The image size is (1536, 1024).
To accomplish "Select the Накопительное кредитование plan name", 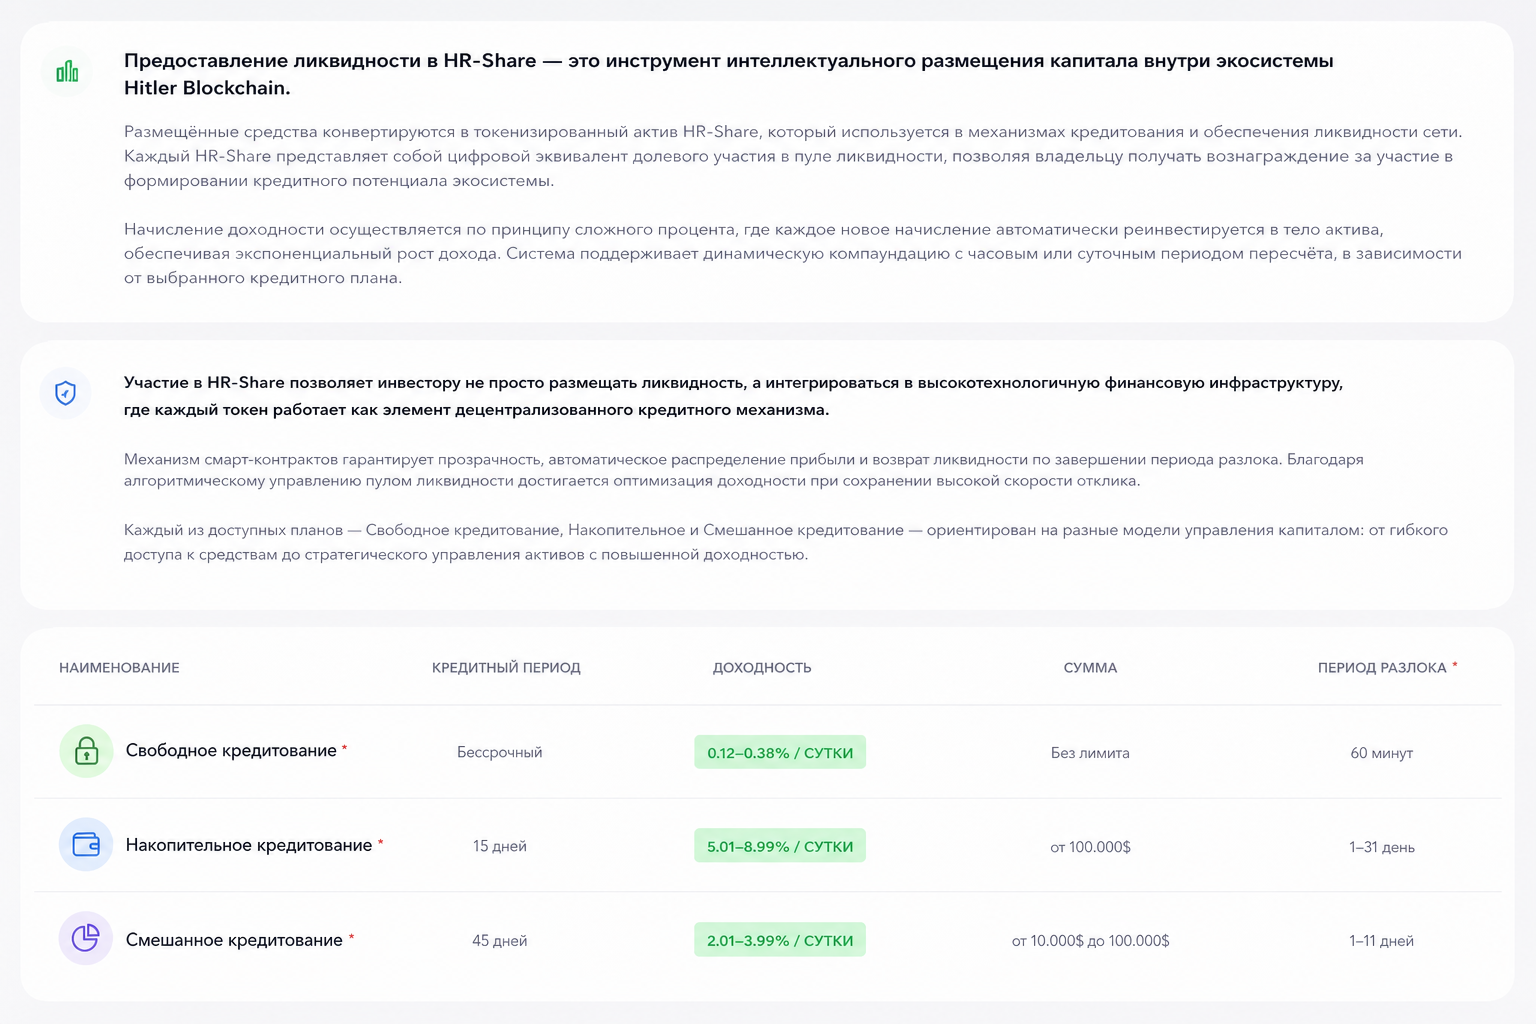I will 249,845.
